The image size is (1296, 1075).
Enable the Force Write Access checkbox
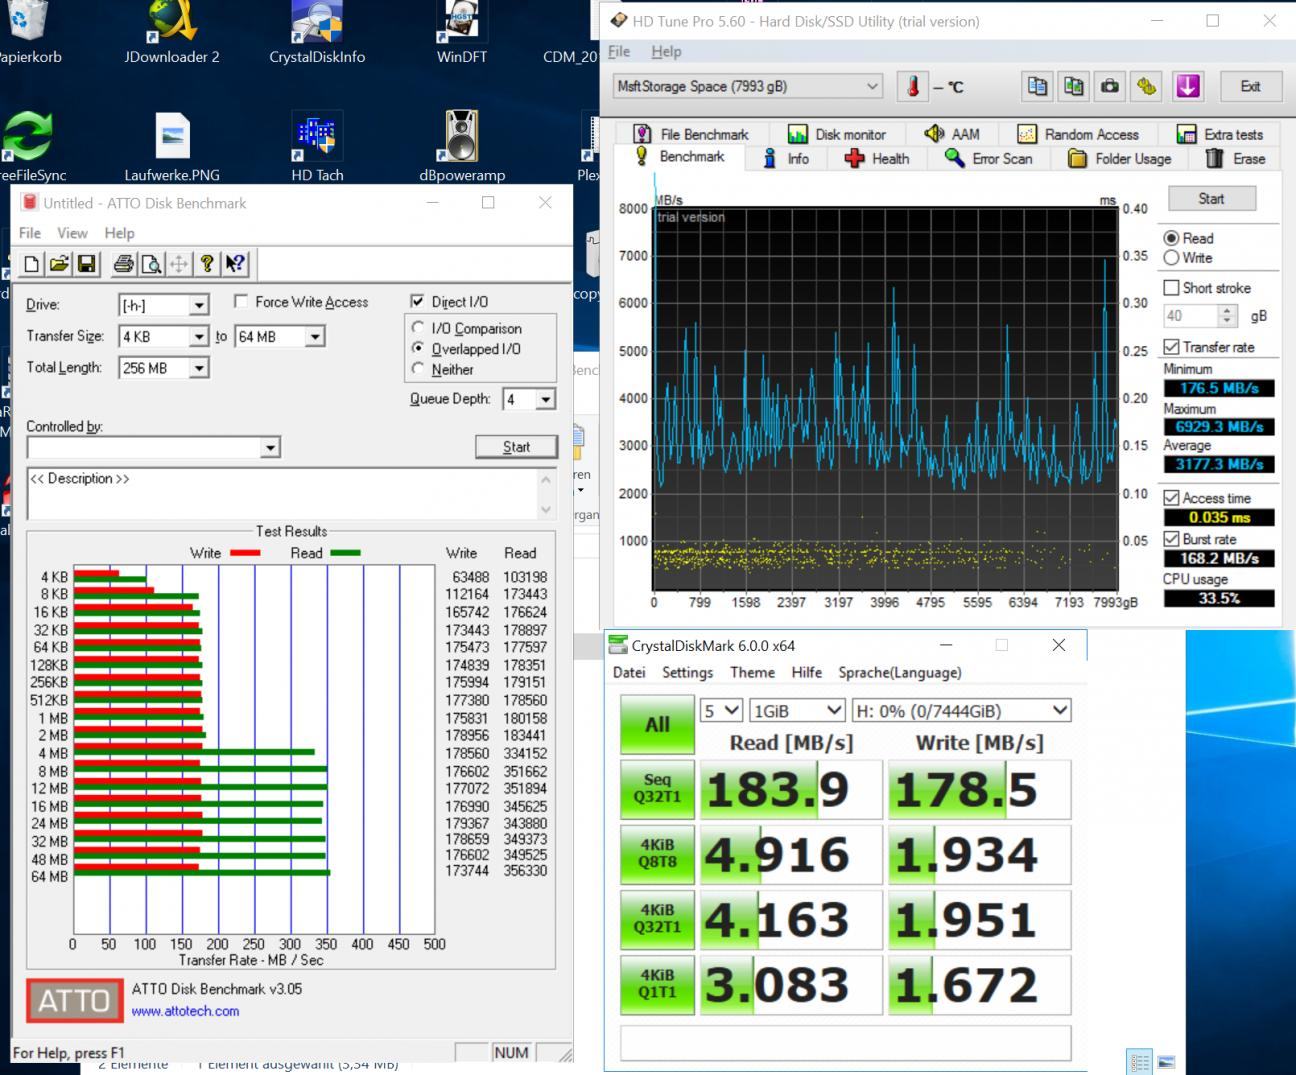[x=241, y=301]
